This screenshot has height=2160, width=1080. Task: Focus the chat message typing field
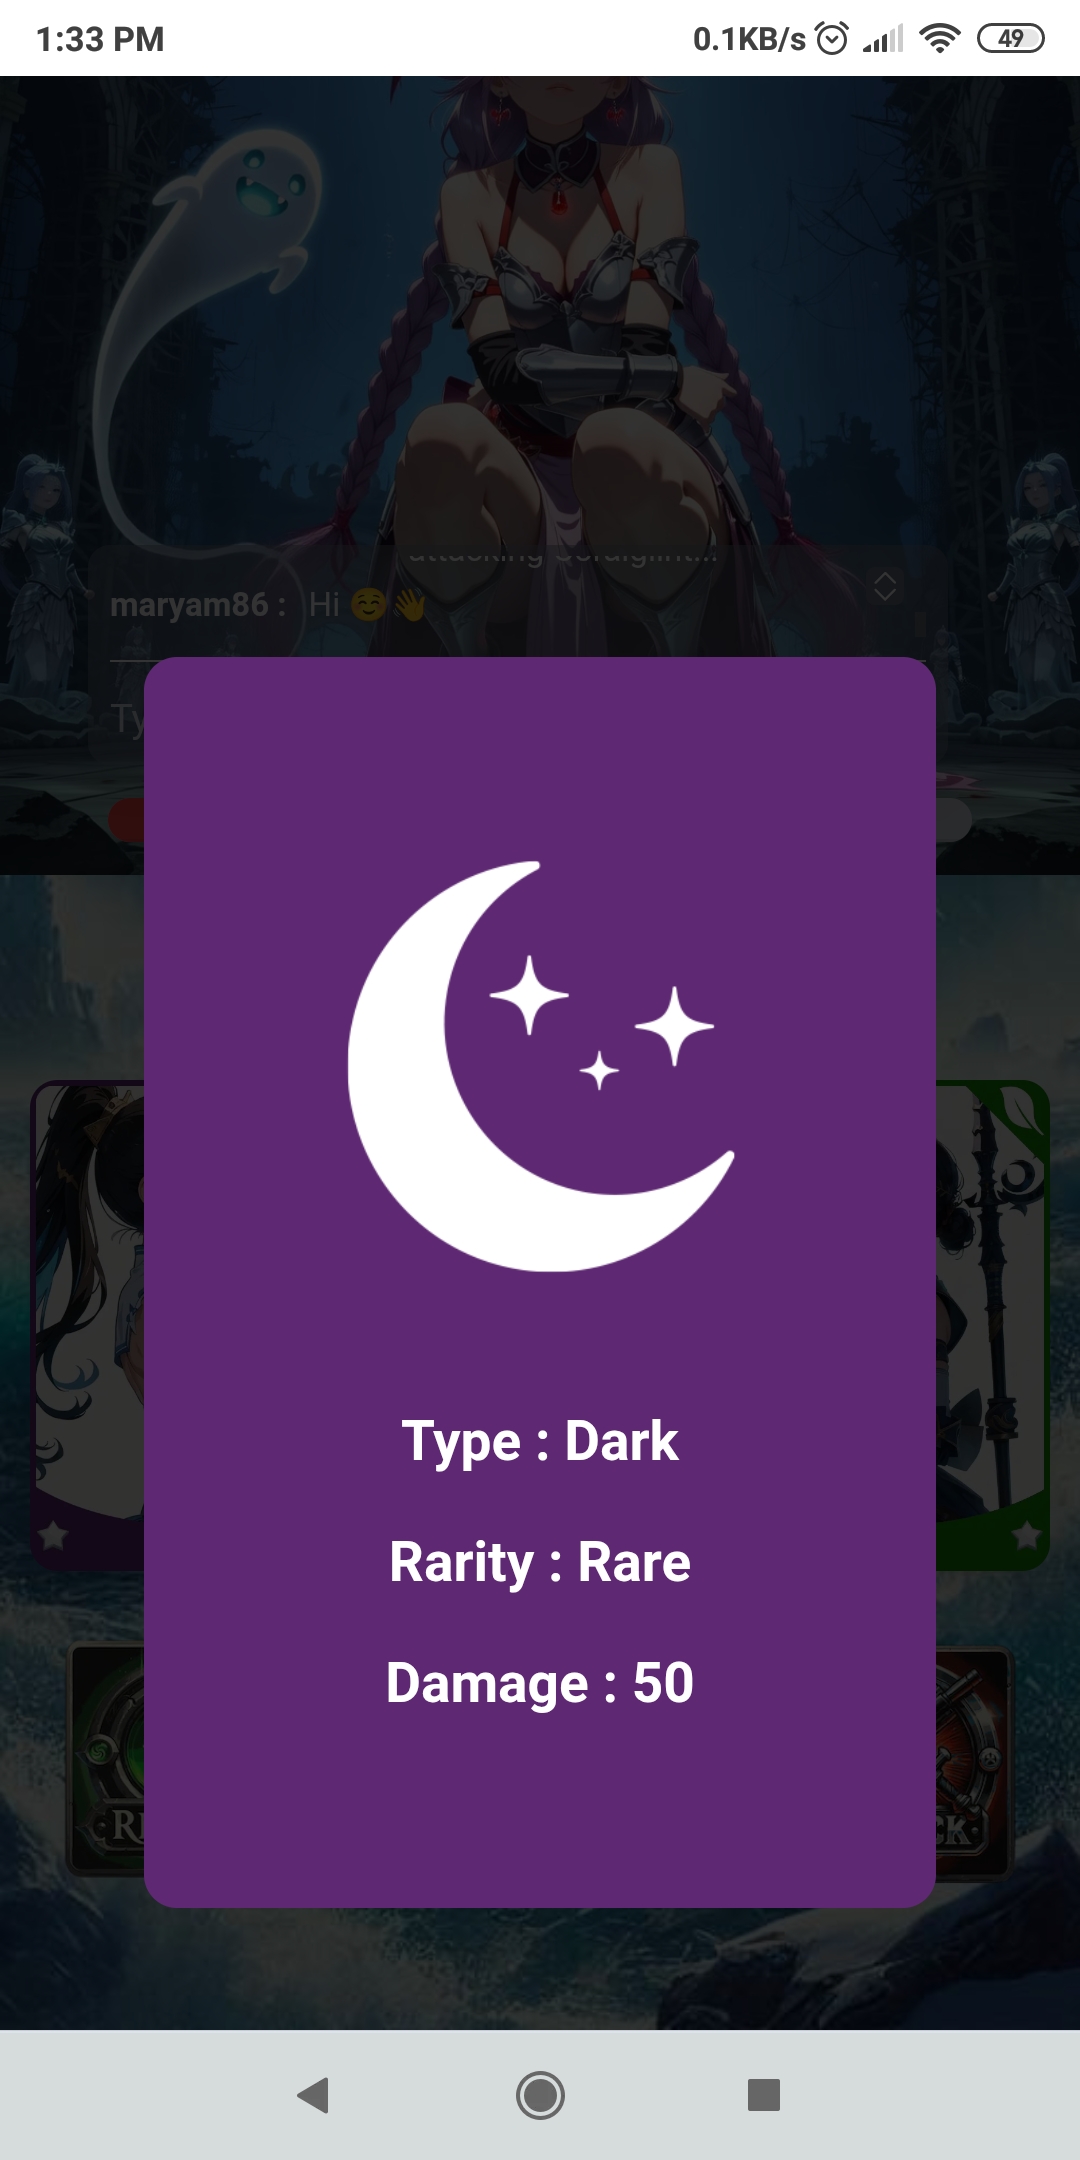127,718
